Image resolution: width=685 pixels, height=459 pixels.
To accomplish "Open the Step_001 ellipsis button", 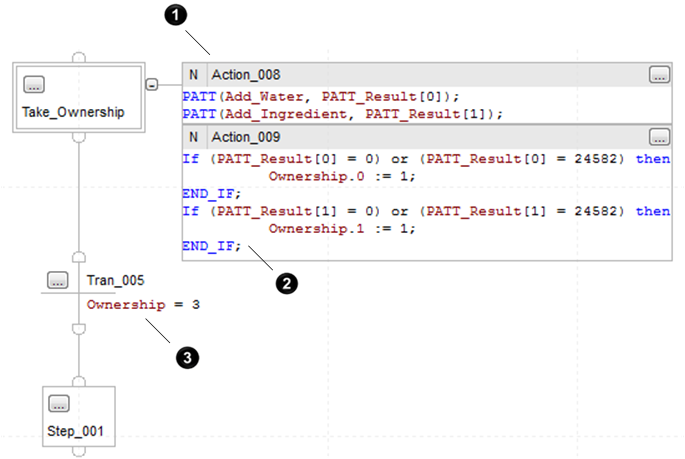I will pos(58,405).
